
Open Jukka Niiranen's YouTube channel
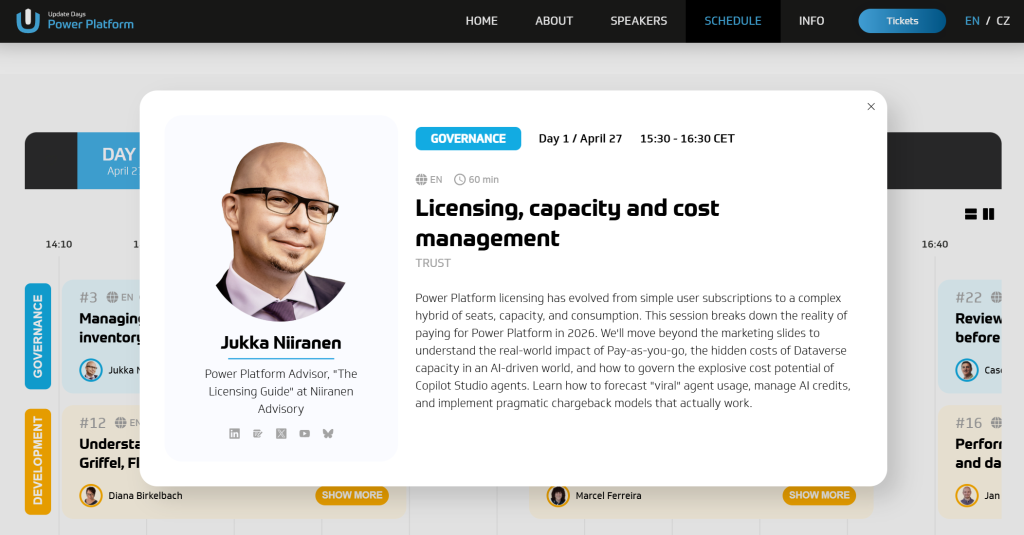[x=304, y=434]
